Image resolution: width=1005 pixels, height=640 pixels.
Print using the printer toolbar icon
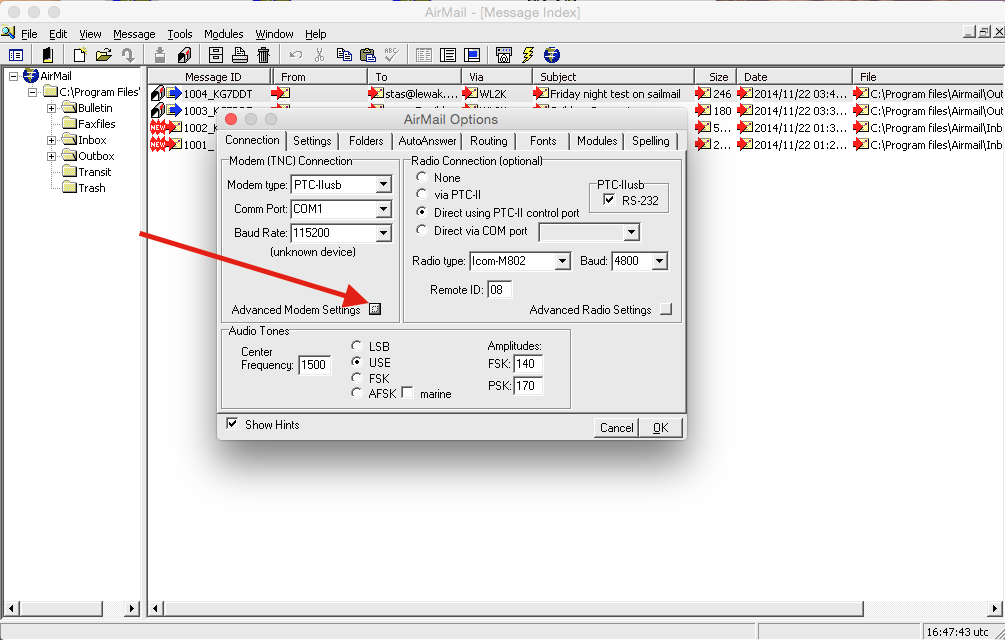(240, 55)
